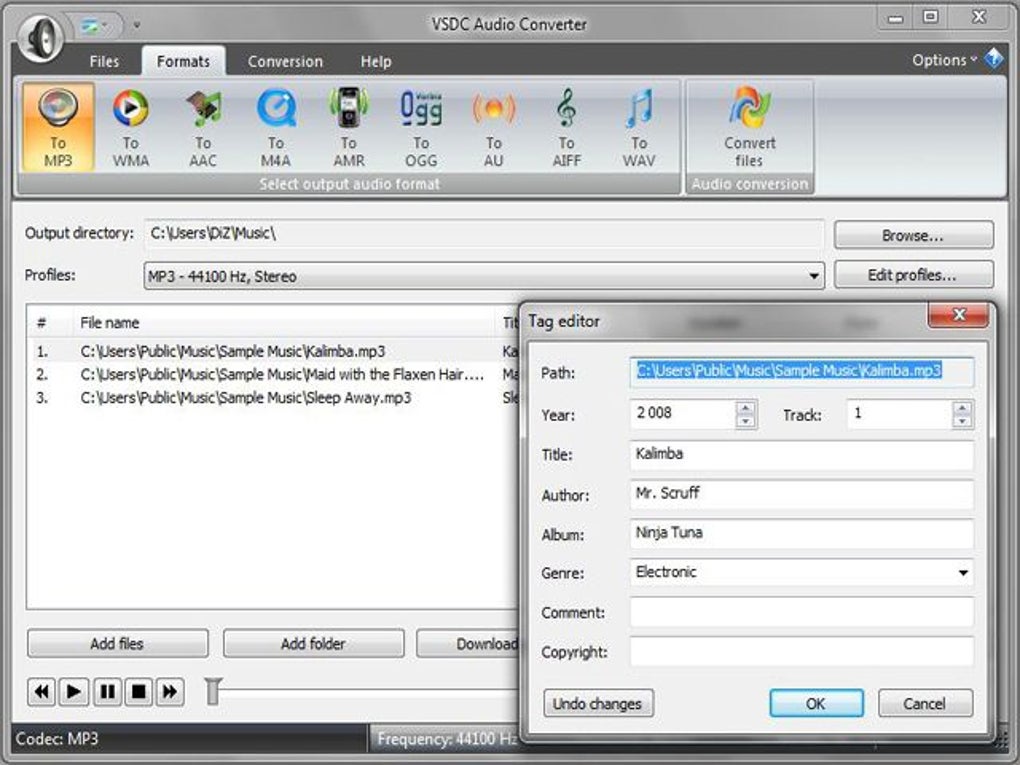Close the Tag editor dialog
Screen dimensions: 1020x765
tap(958, 315)
